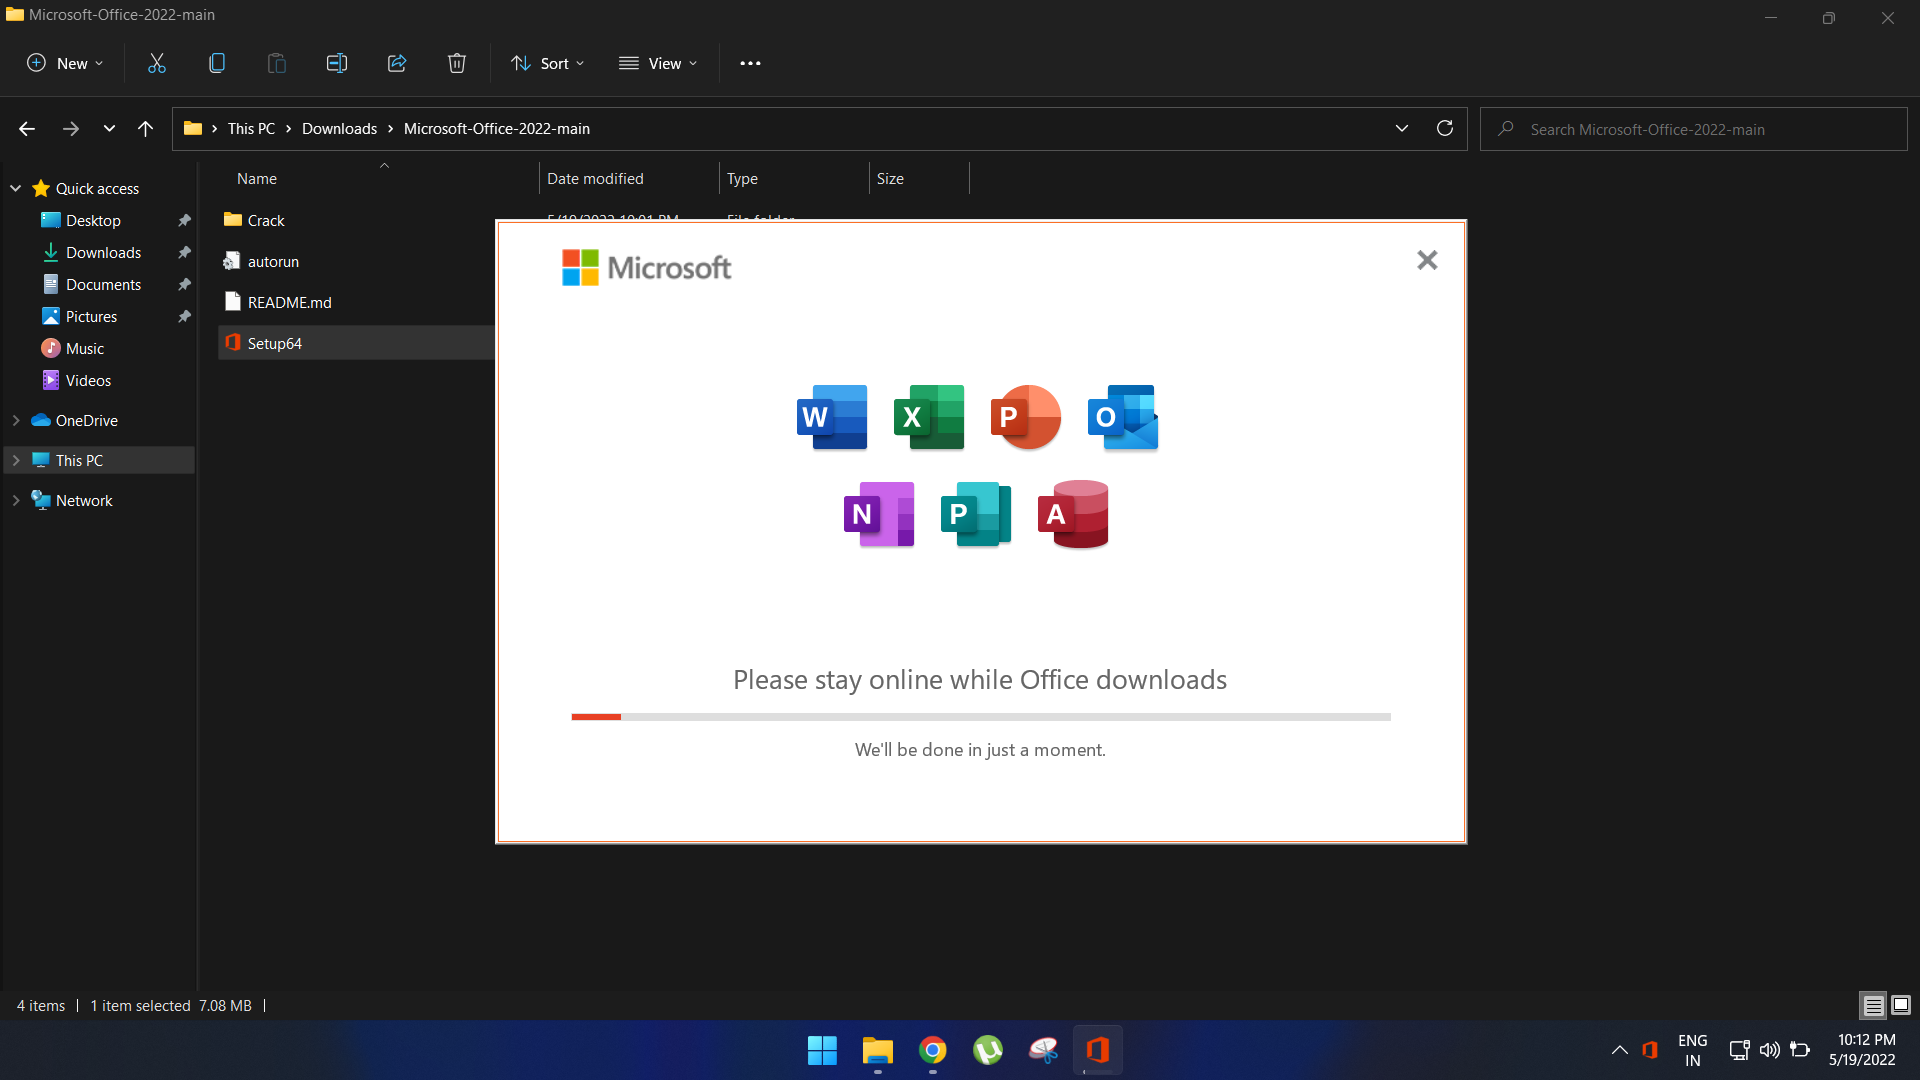Click Microsoft-Office-2022-main breadcrumb
Image resolution: width=1920 pixels, height=1080 pixels.
click(x=497, y=128)
